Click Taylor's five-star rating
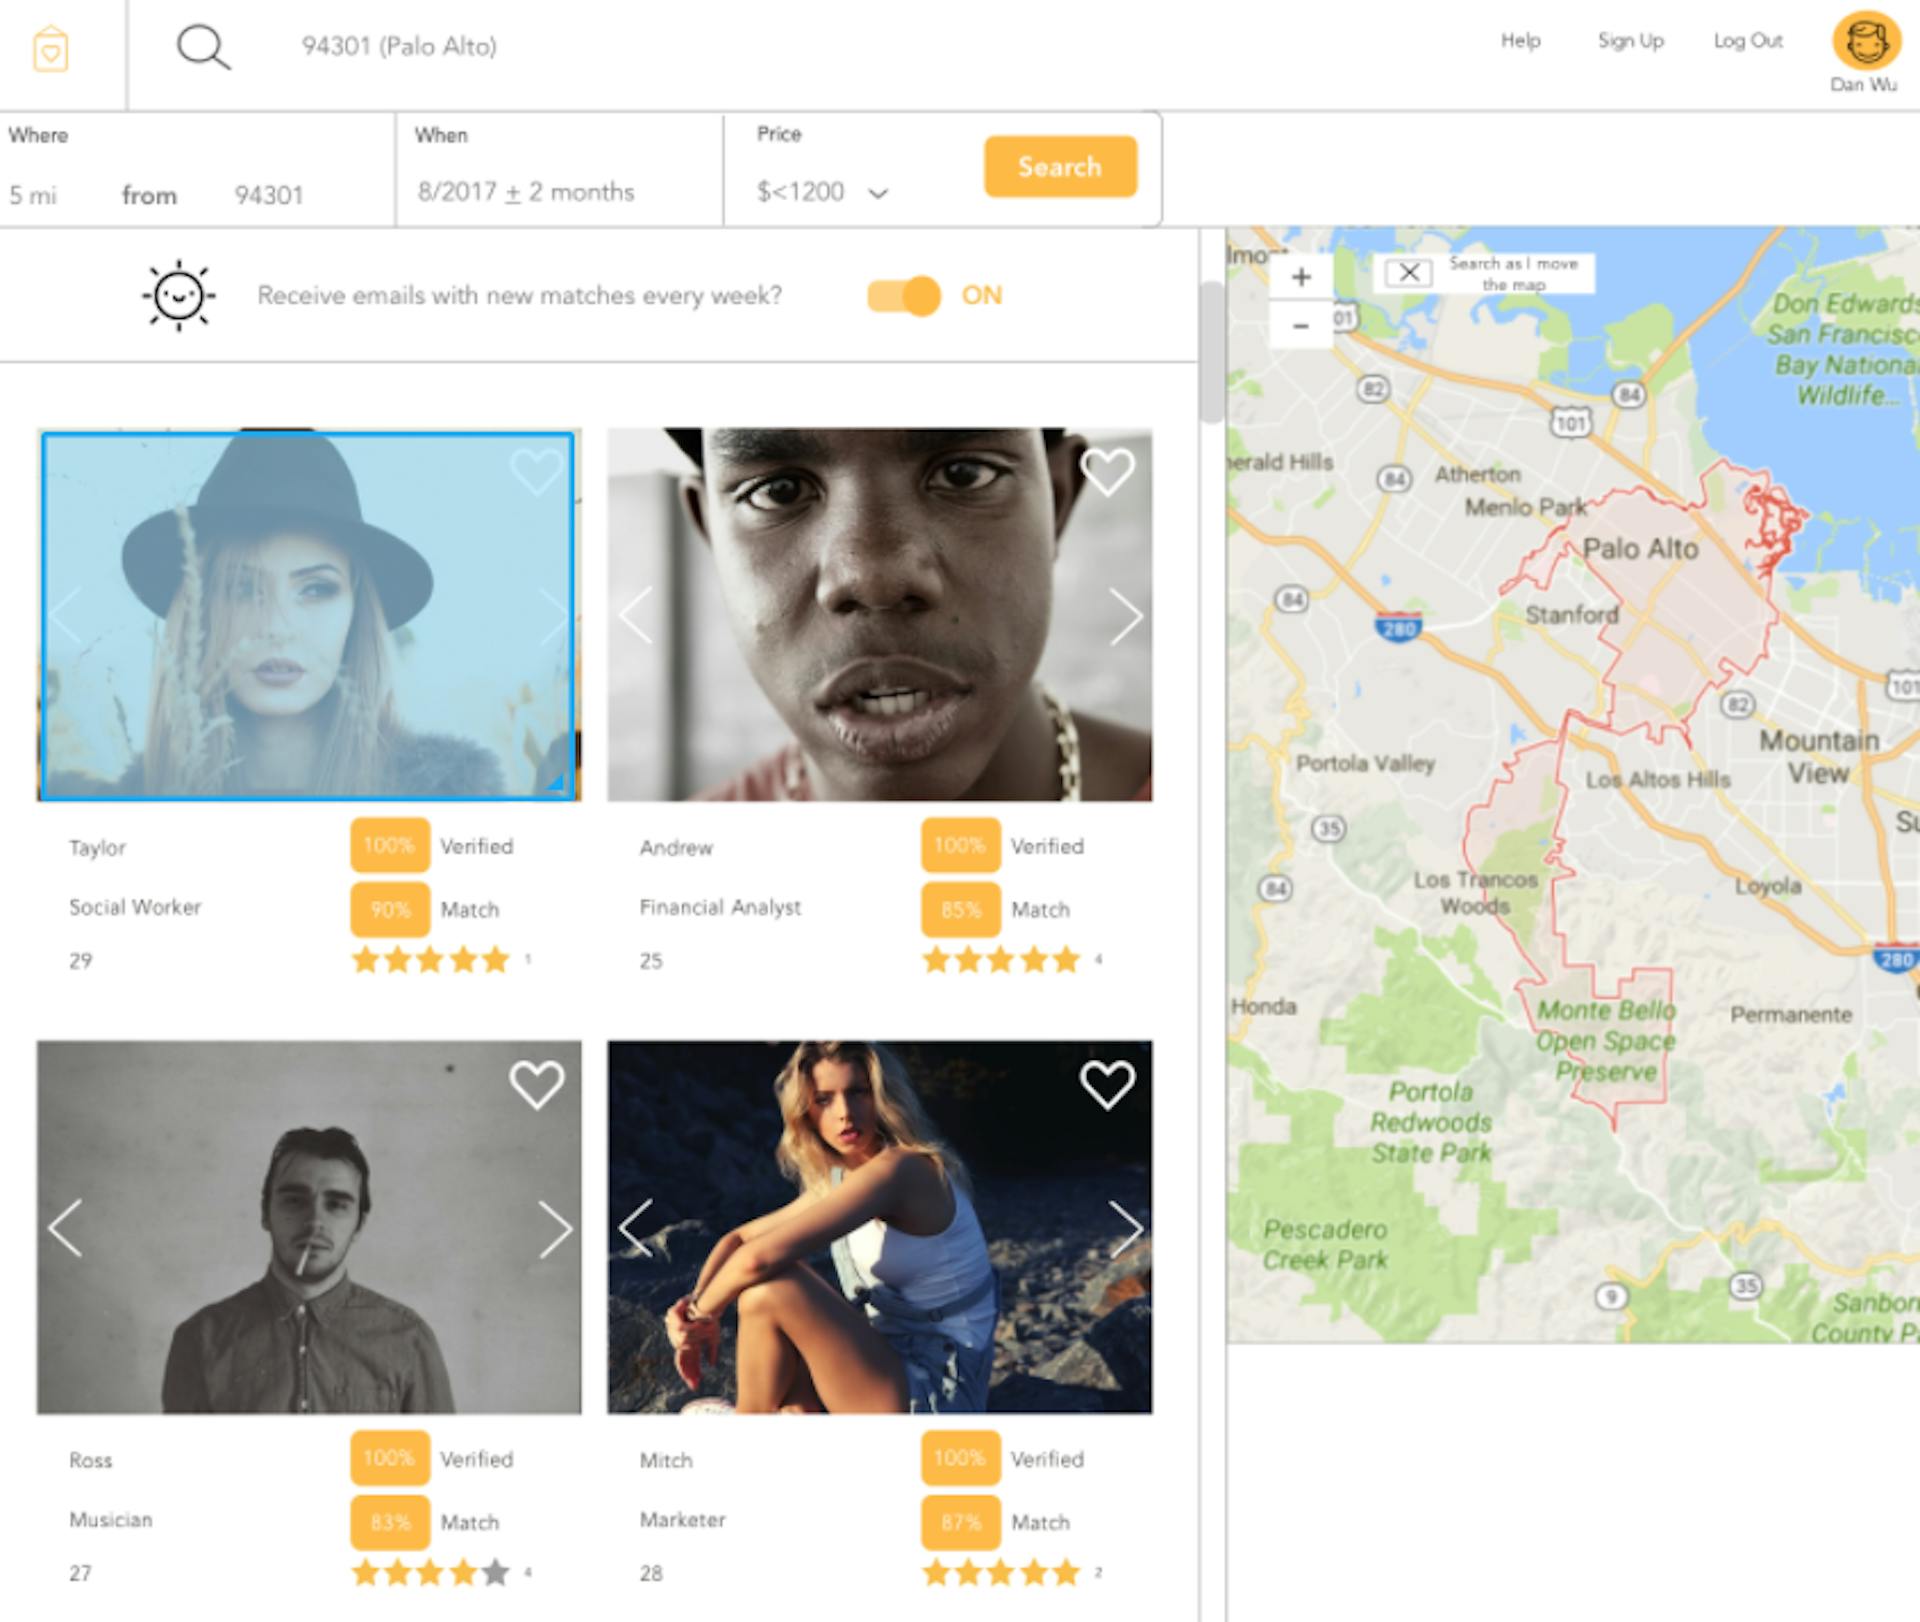 pos(431,960)
